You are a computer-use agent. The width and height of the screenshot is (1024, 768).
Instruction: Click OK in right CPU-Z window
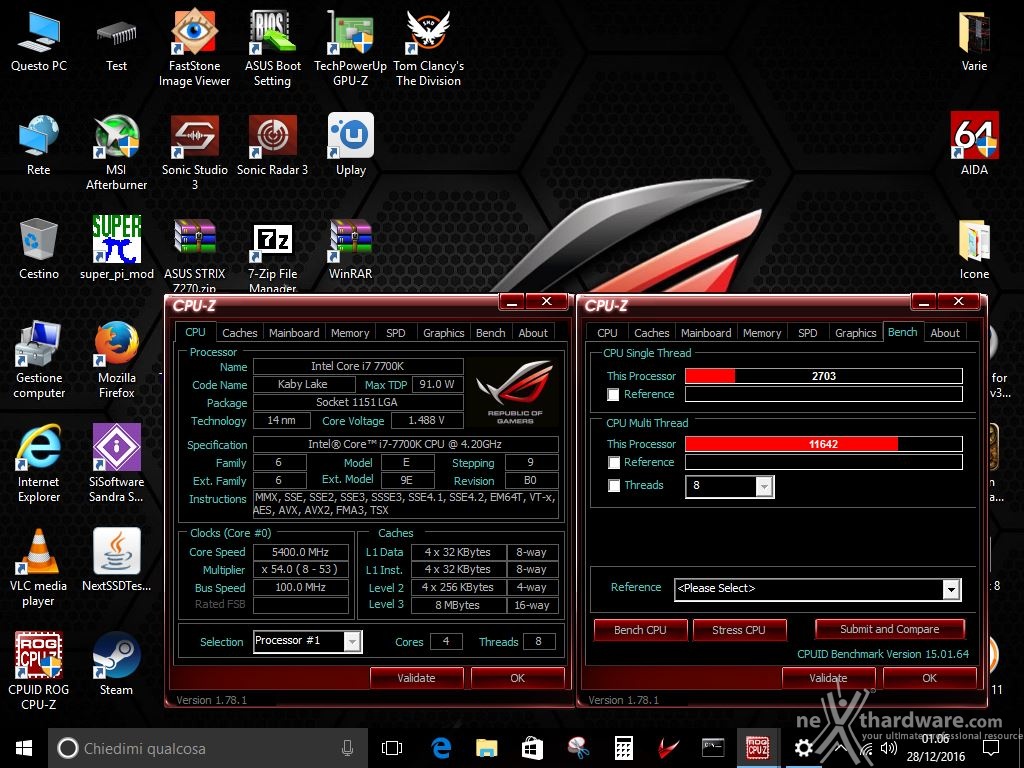(x=929, y=678)
